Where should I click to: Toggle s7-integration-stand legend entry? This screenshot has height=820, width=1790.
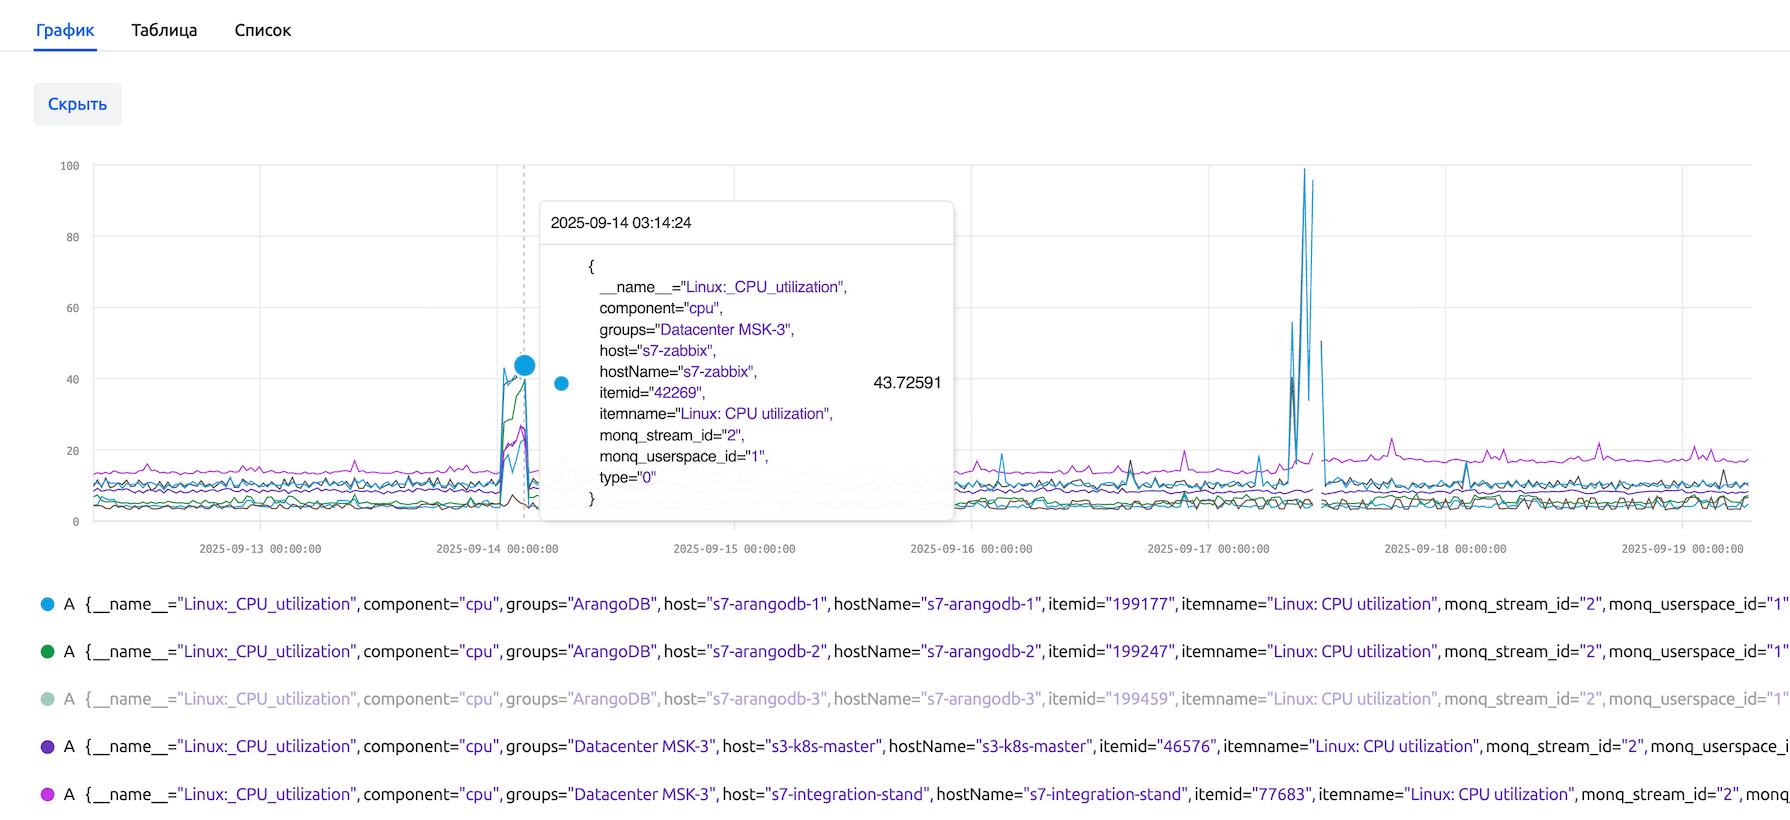(600, 794)
